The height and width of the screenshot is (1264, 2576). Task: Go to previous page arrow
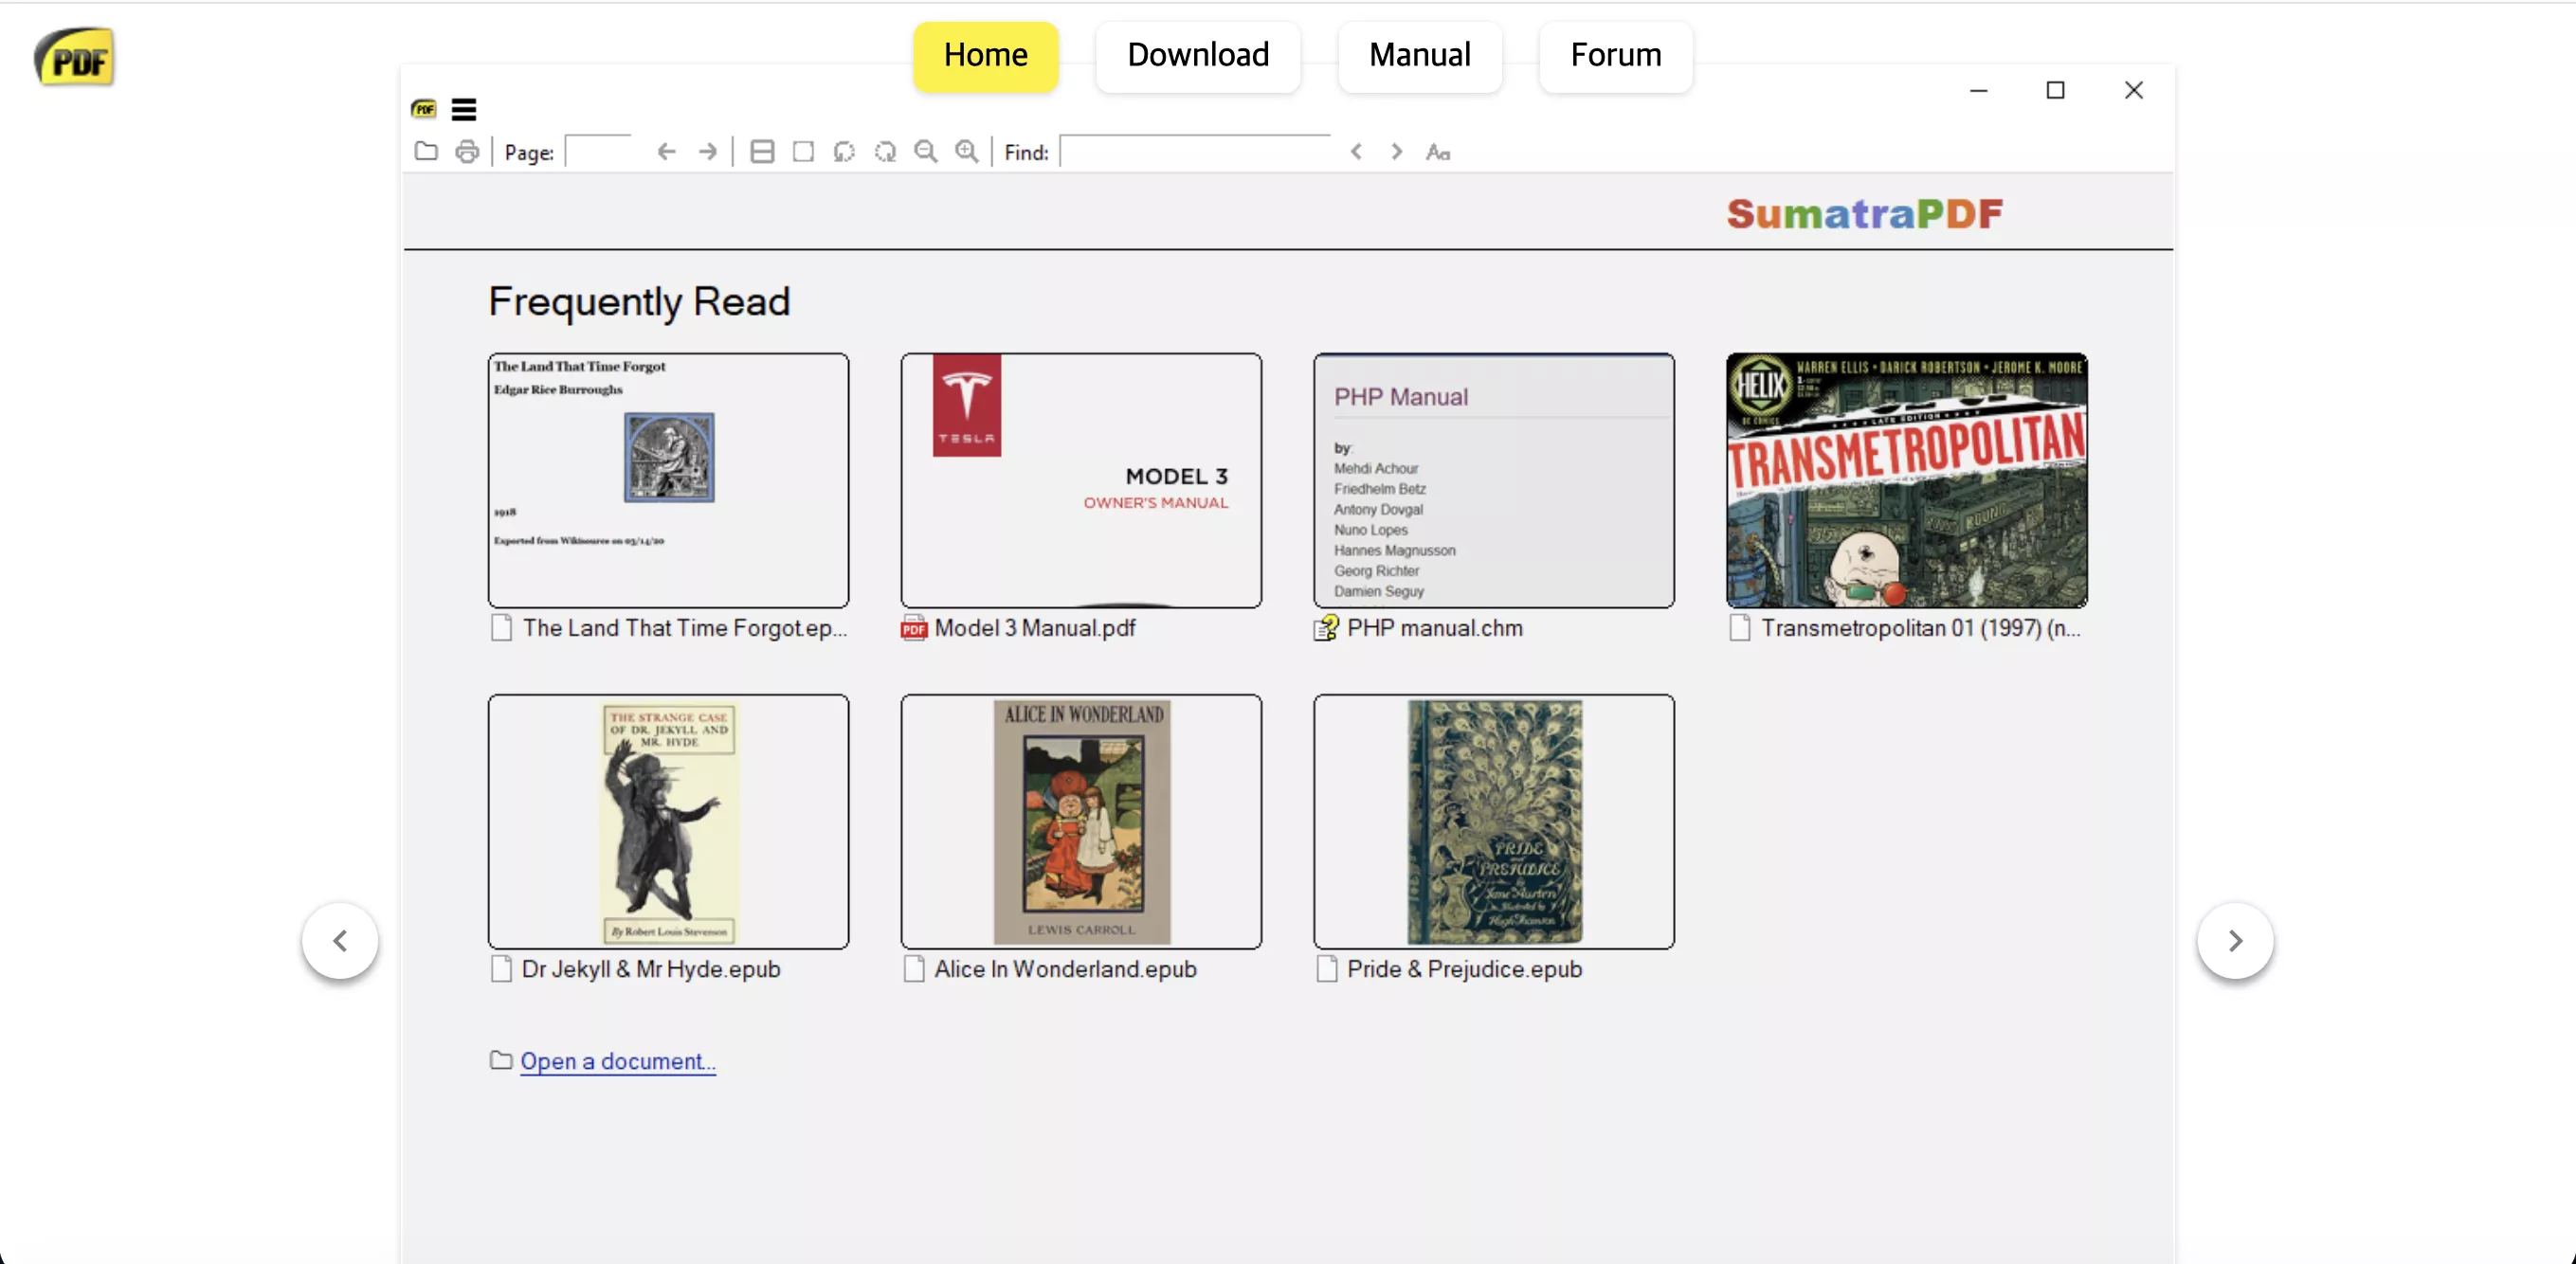coord(666,152)
